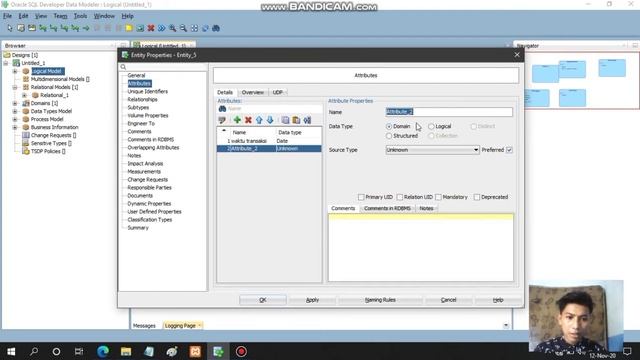The image size is (640, 360).
Task: Enable the Relation UID checkbox
Action: pyautogui.click(x=400, y=197)
